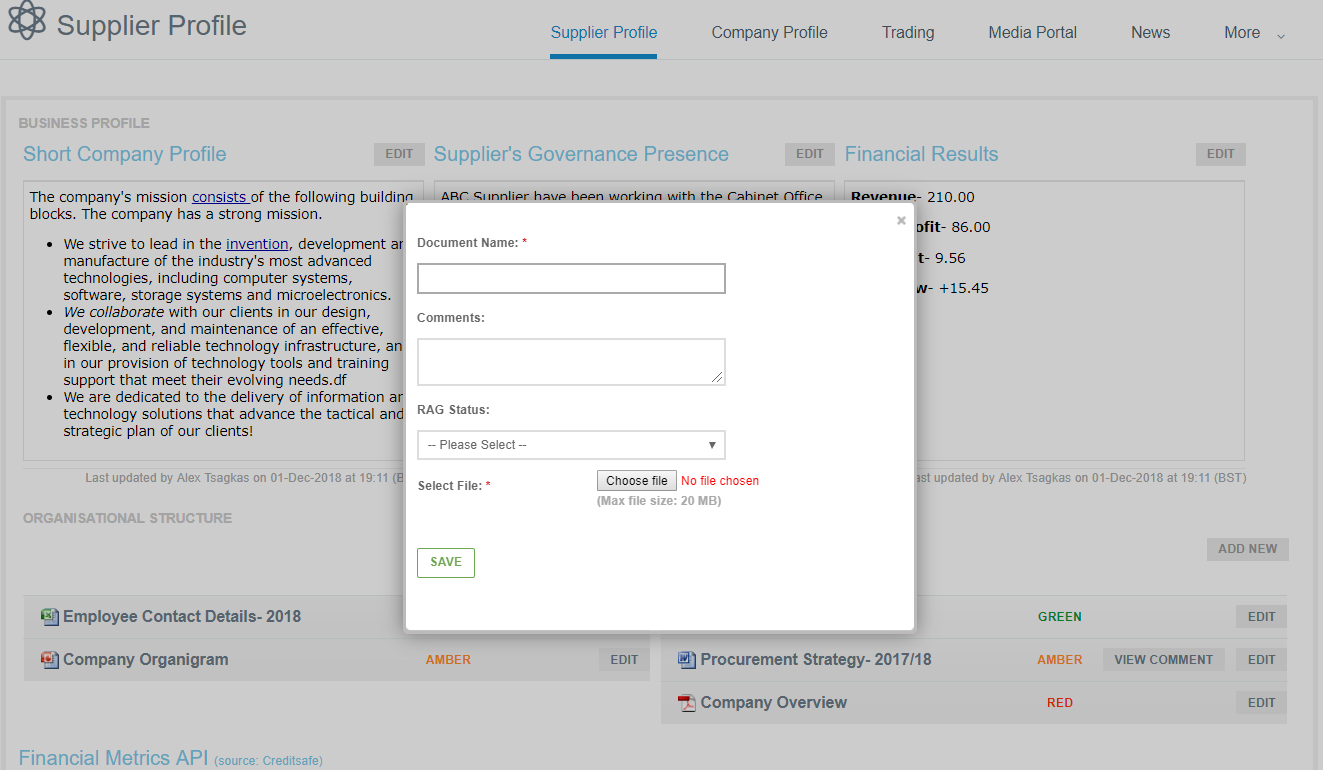Click the Excel icon beside Employee Contact Details- 2018
This screenshot has height=770, width=1323.
coord(50,616)
